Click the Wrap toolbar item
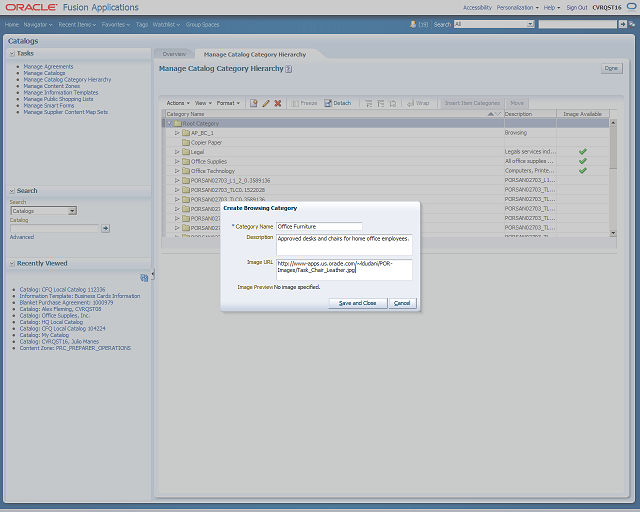Viewport: 640px width, 512px height. [418, 103]
